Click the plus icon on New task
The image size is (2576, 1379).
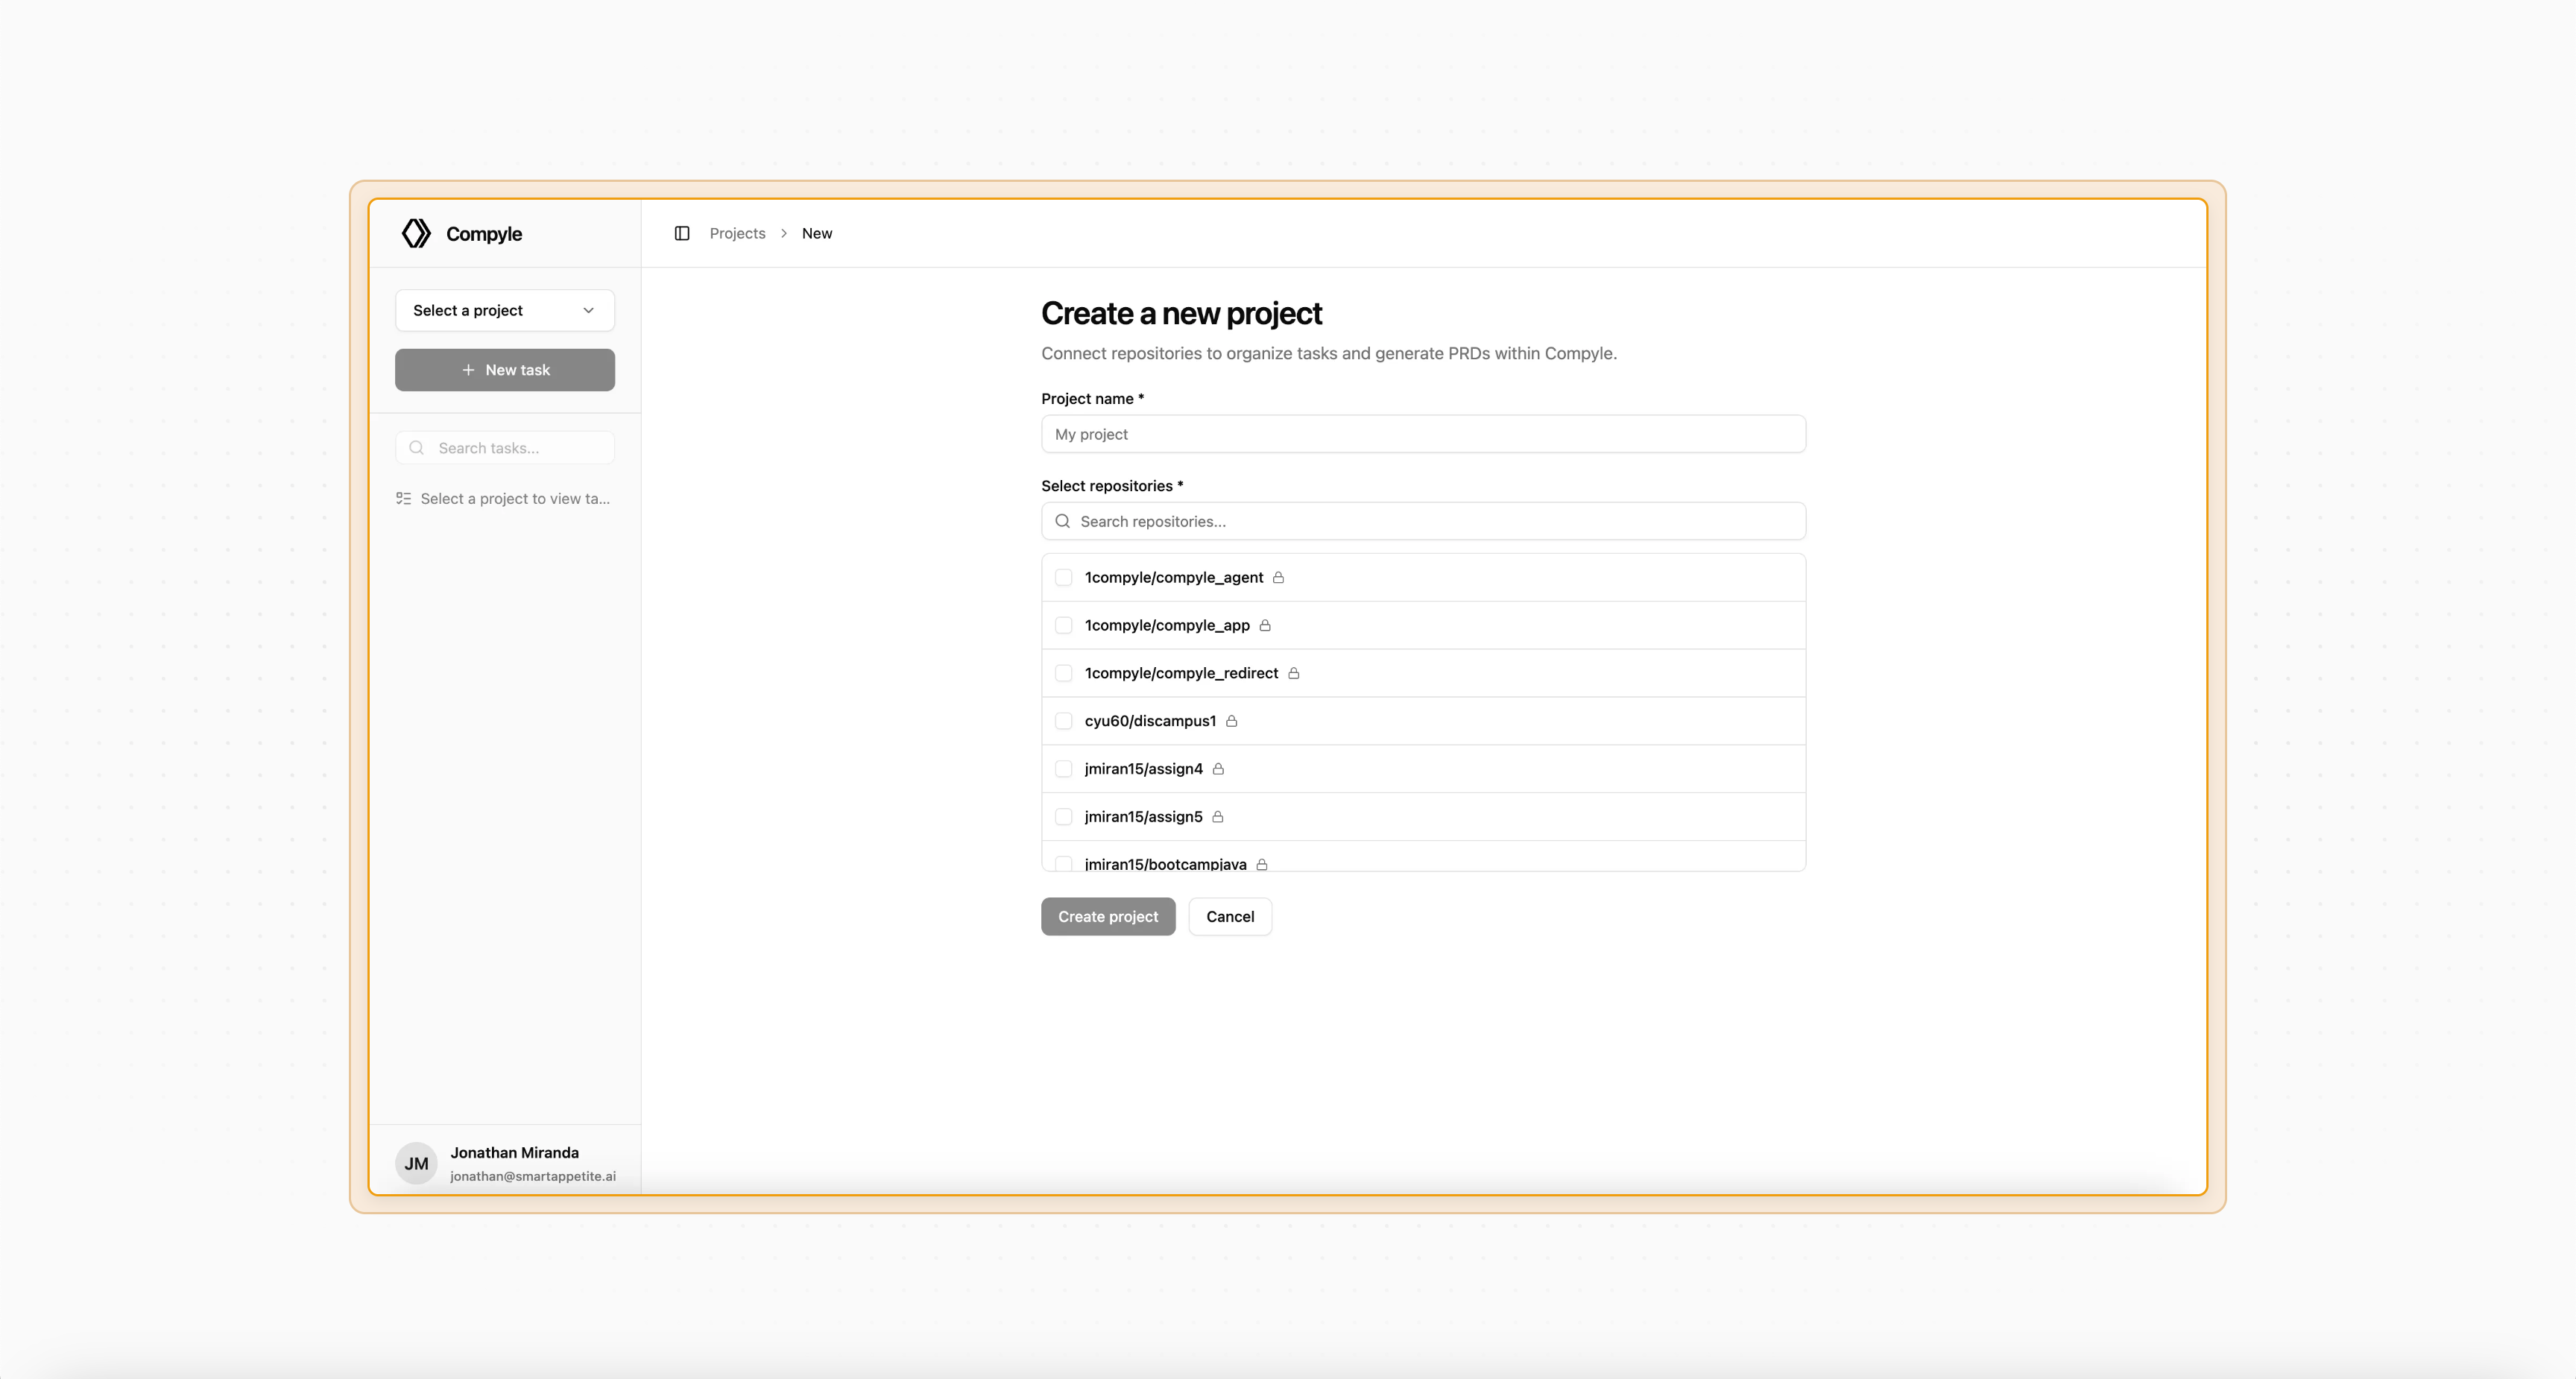click(x=468, y=370)
